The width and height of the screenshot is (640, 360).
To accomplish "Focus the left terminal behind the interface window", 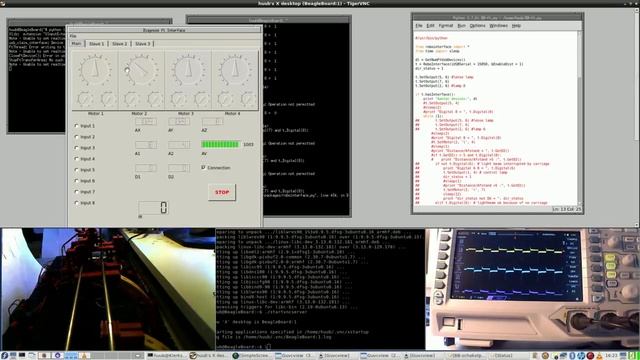I will pyautogui.click(x=37, y=98).
